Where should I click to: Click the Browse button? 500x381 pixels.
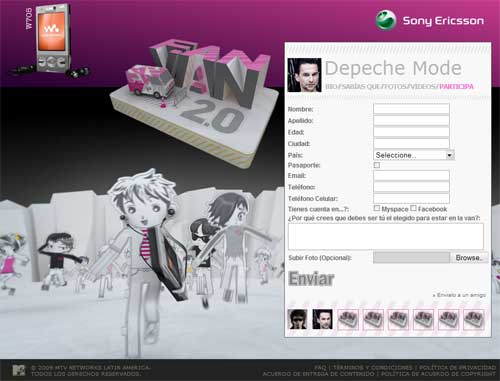click(x=469, y=258)
